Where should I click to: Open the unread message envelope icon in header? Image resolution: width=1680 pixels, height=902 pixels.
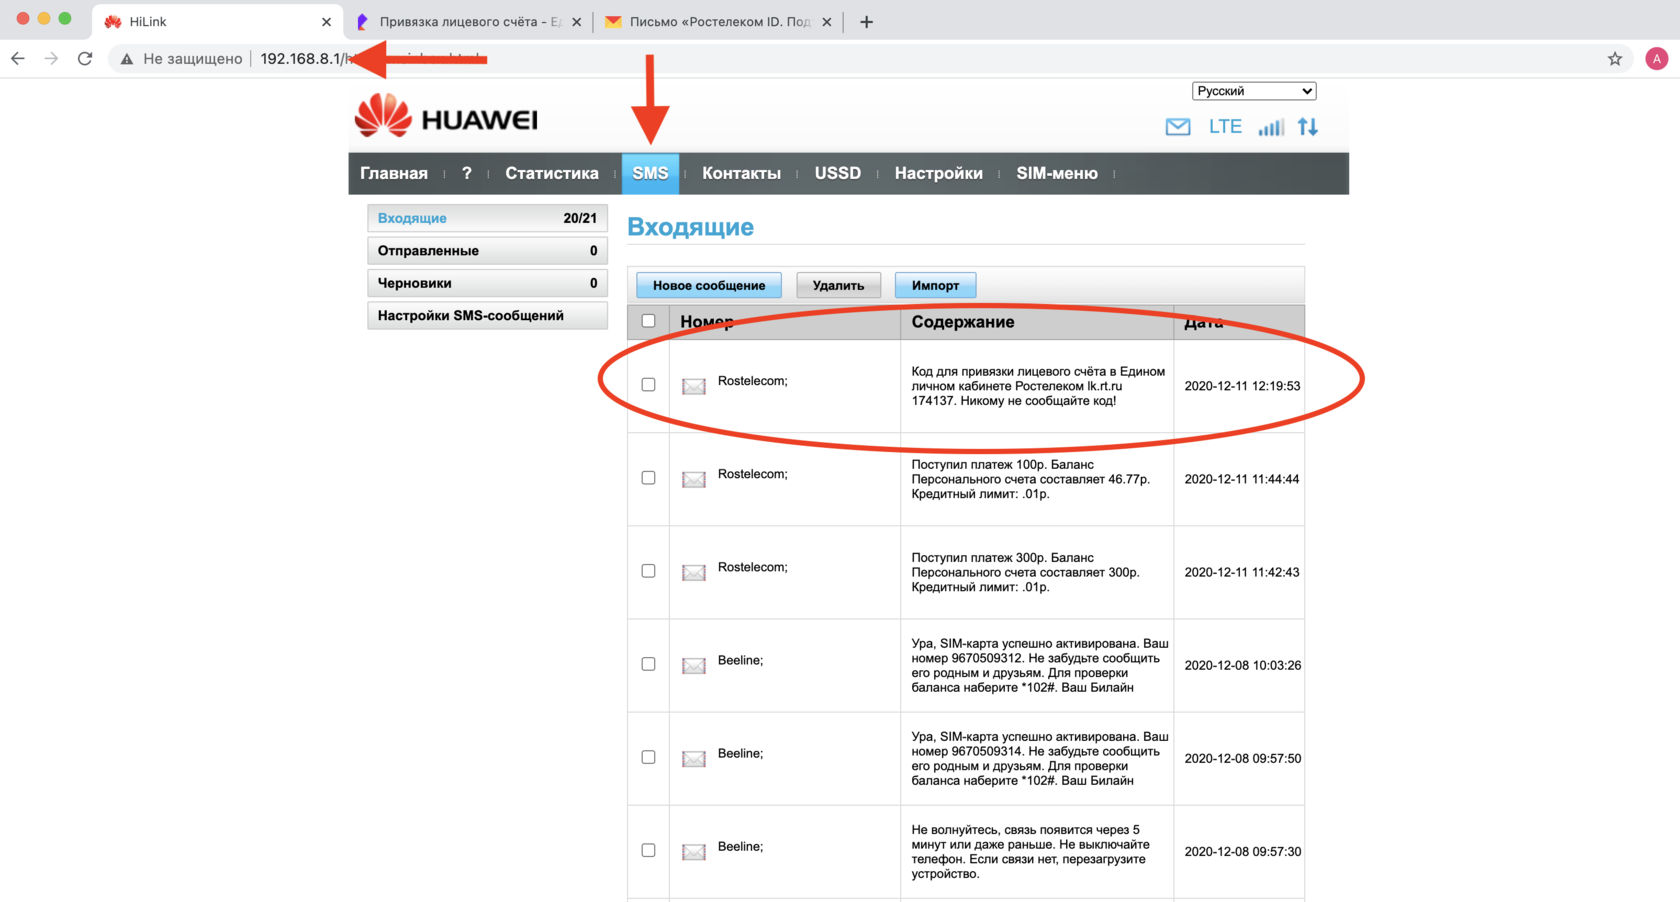pyautogui.click(x=1178, y=127)
